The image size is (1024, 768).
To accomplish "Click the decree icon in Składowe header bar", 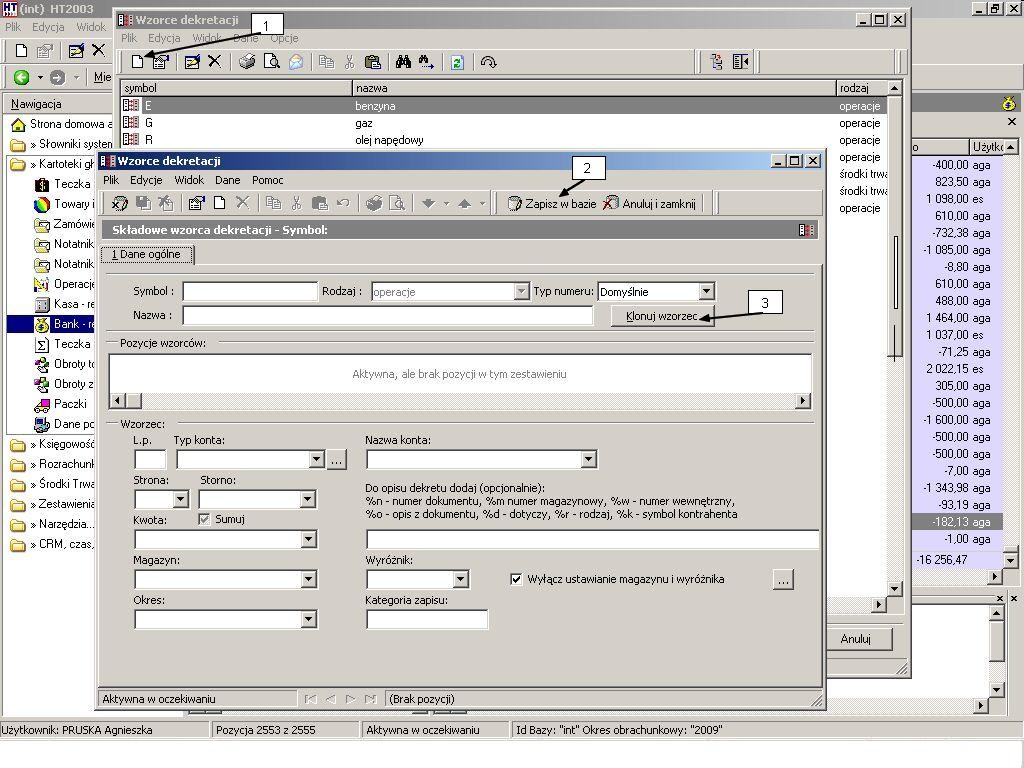I will tap(806, 230).
